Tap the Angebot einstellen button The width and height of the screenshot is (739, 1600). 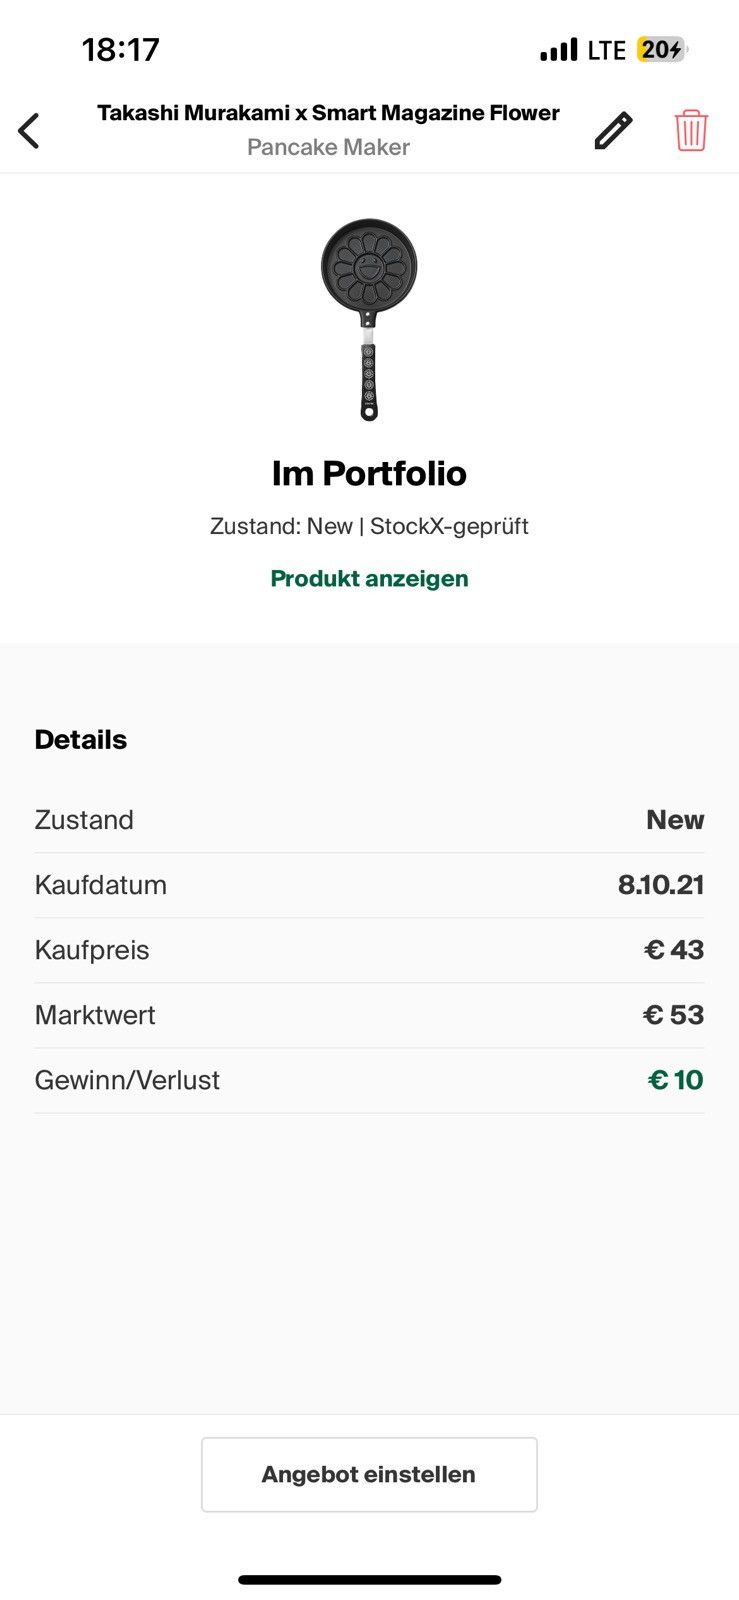tap(369, 1474)
